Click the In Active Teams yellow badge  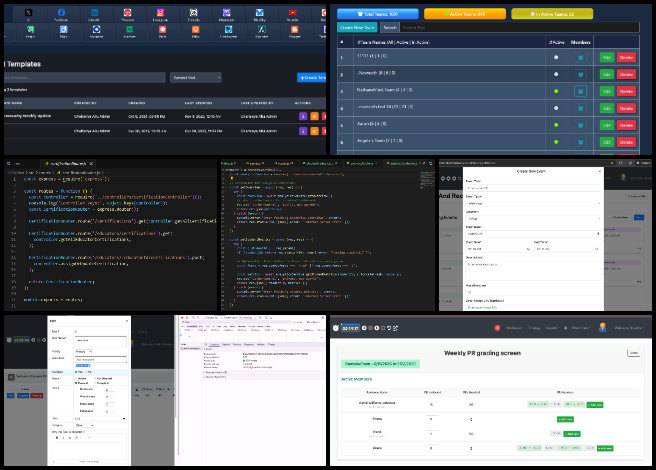[x=552, y=14]
